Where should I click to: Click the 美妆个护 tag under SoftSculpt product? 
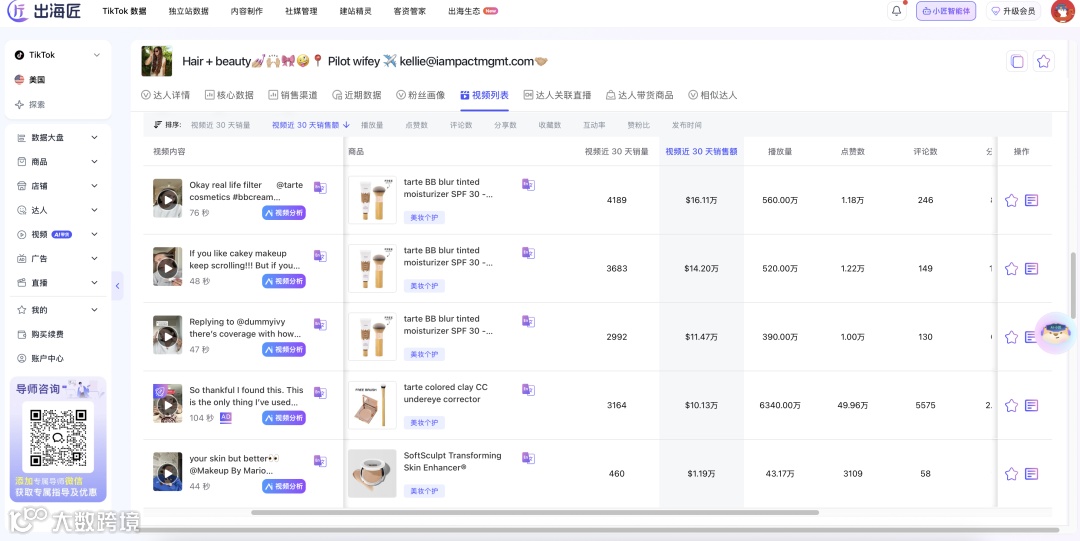(424, 491)
